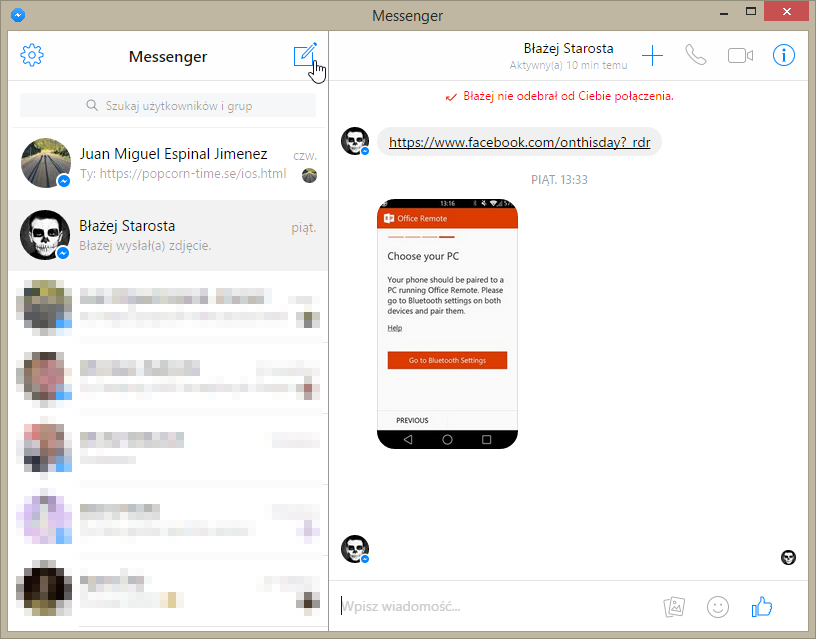Click 'Błażej nie odebrał od Ciebie połączenia' notice
This screenshot has width=816, height=639.
click(x=568, y=96)
